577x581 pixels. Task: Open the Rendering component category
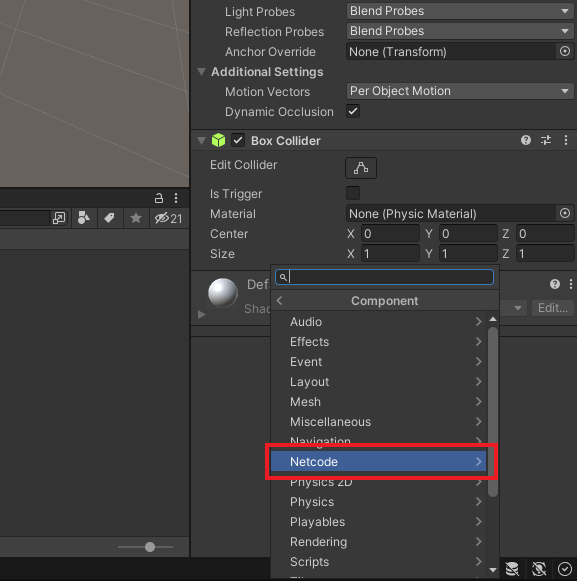click(378, 542)
